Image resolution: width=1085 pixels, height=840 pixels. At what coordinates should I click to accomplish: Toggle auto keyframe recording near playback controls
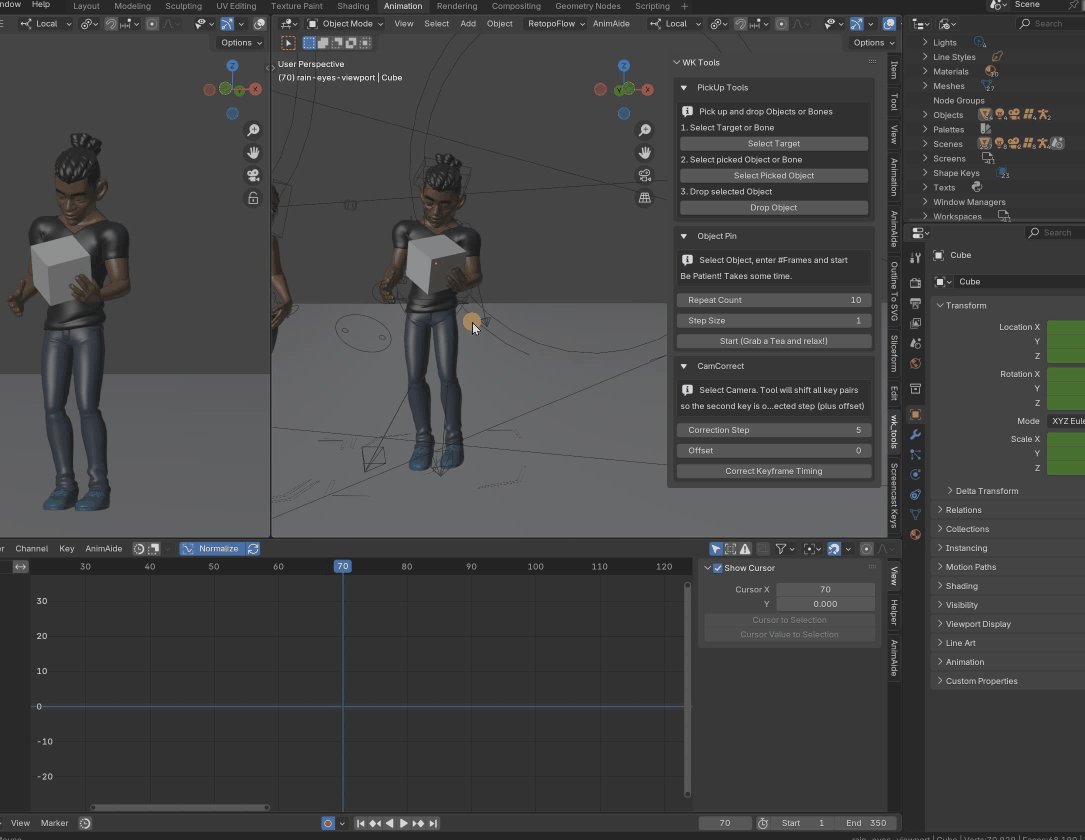pyautogui.click(x=327, y=823)
